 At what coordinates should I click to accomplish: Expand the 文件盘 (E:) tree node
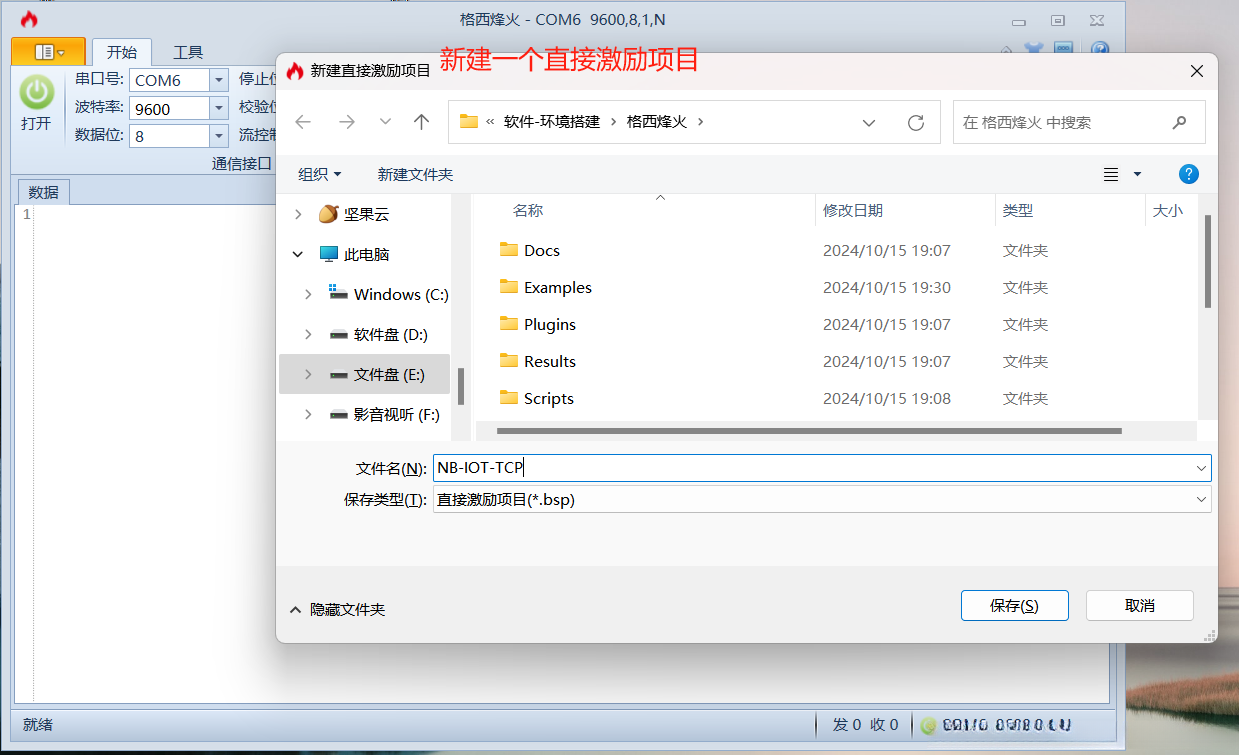coord(308,374)
